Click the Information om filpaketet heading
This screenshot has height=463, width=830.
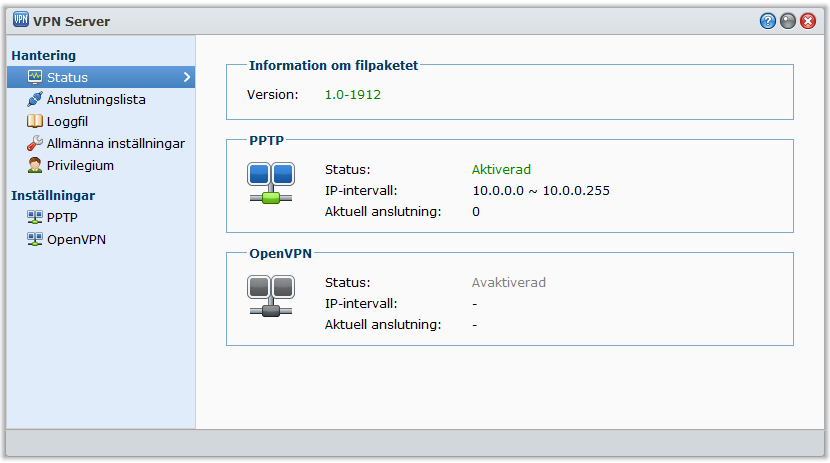click(333, 66)
